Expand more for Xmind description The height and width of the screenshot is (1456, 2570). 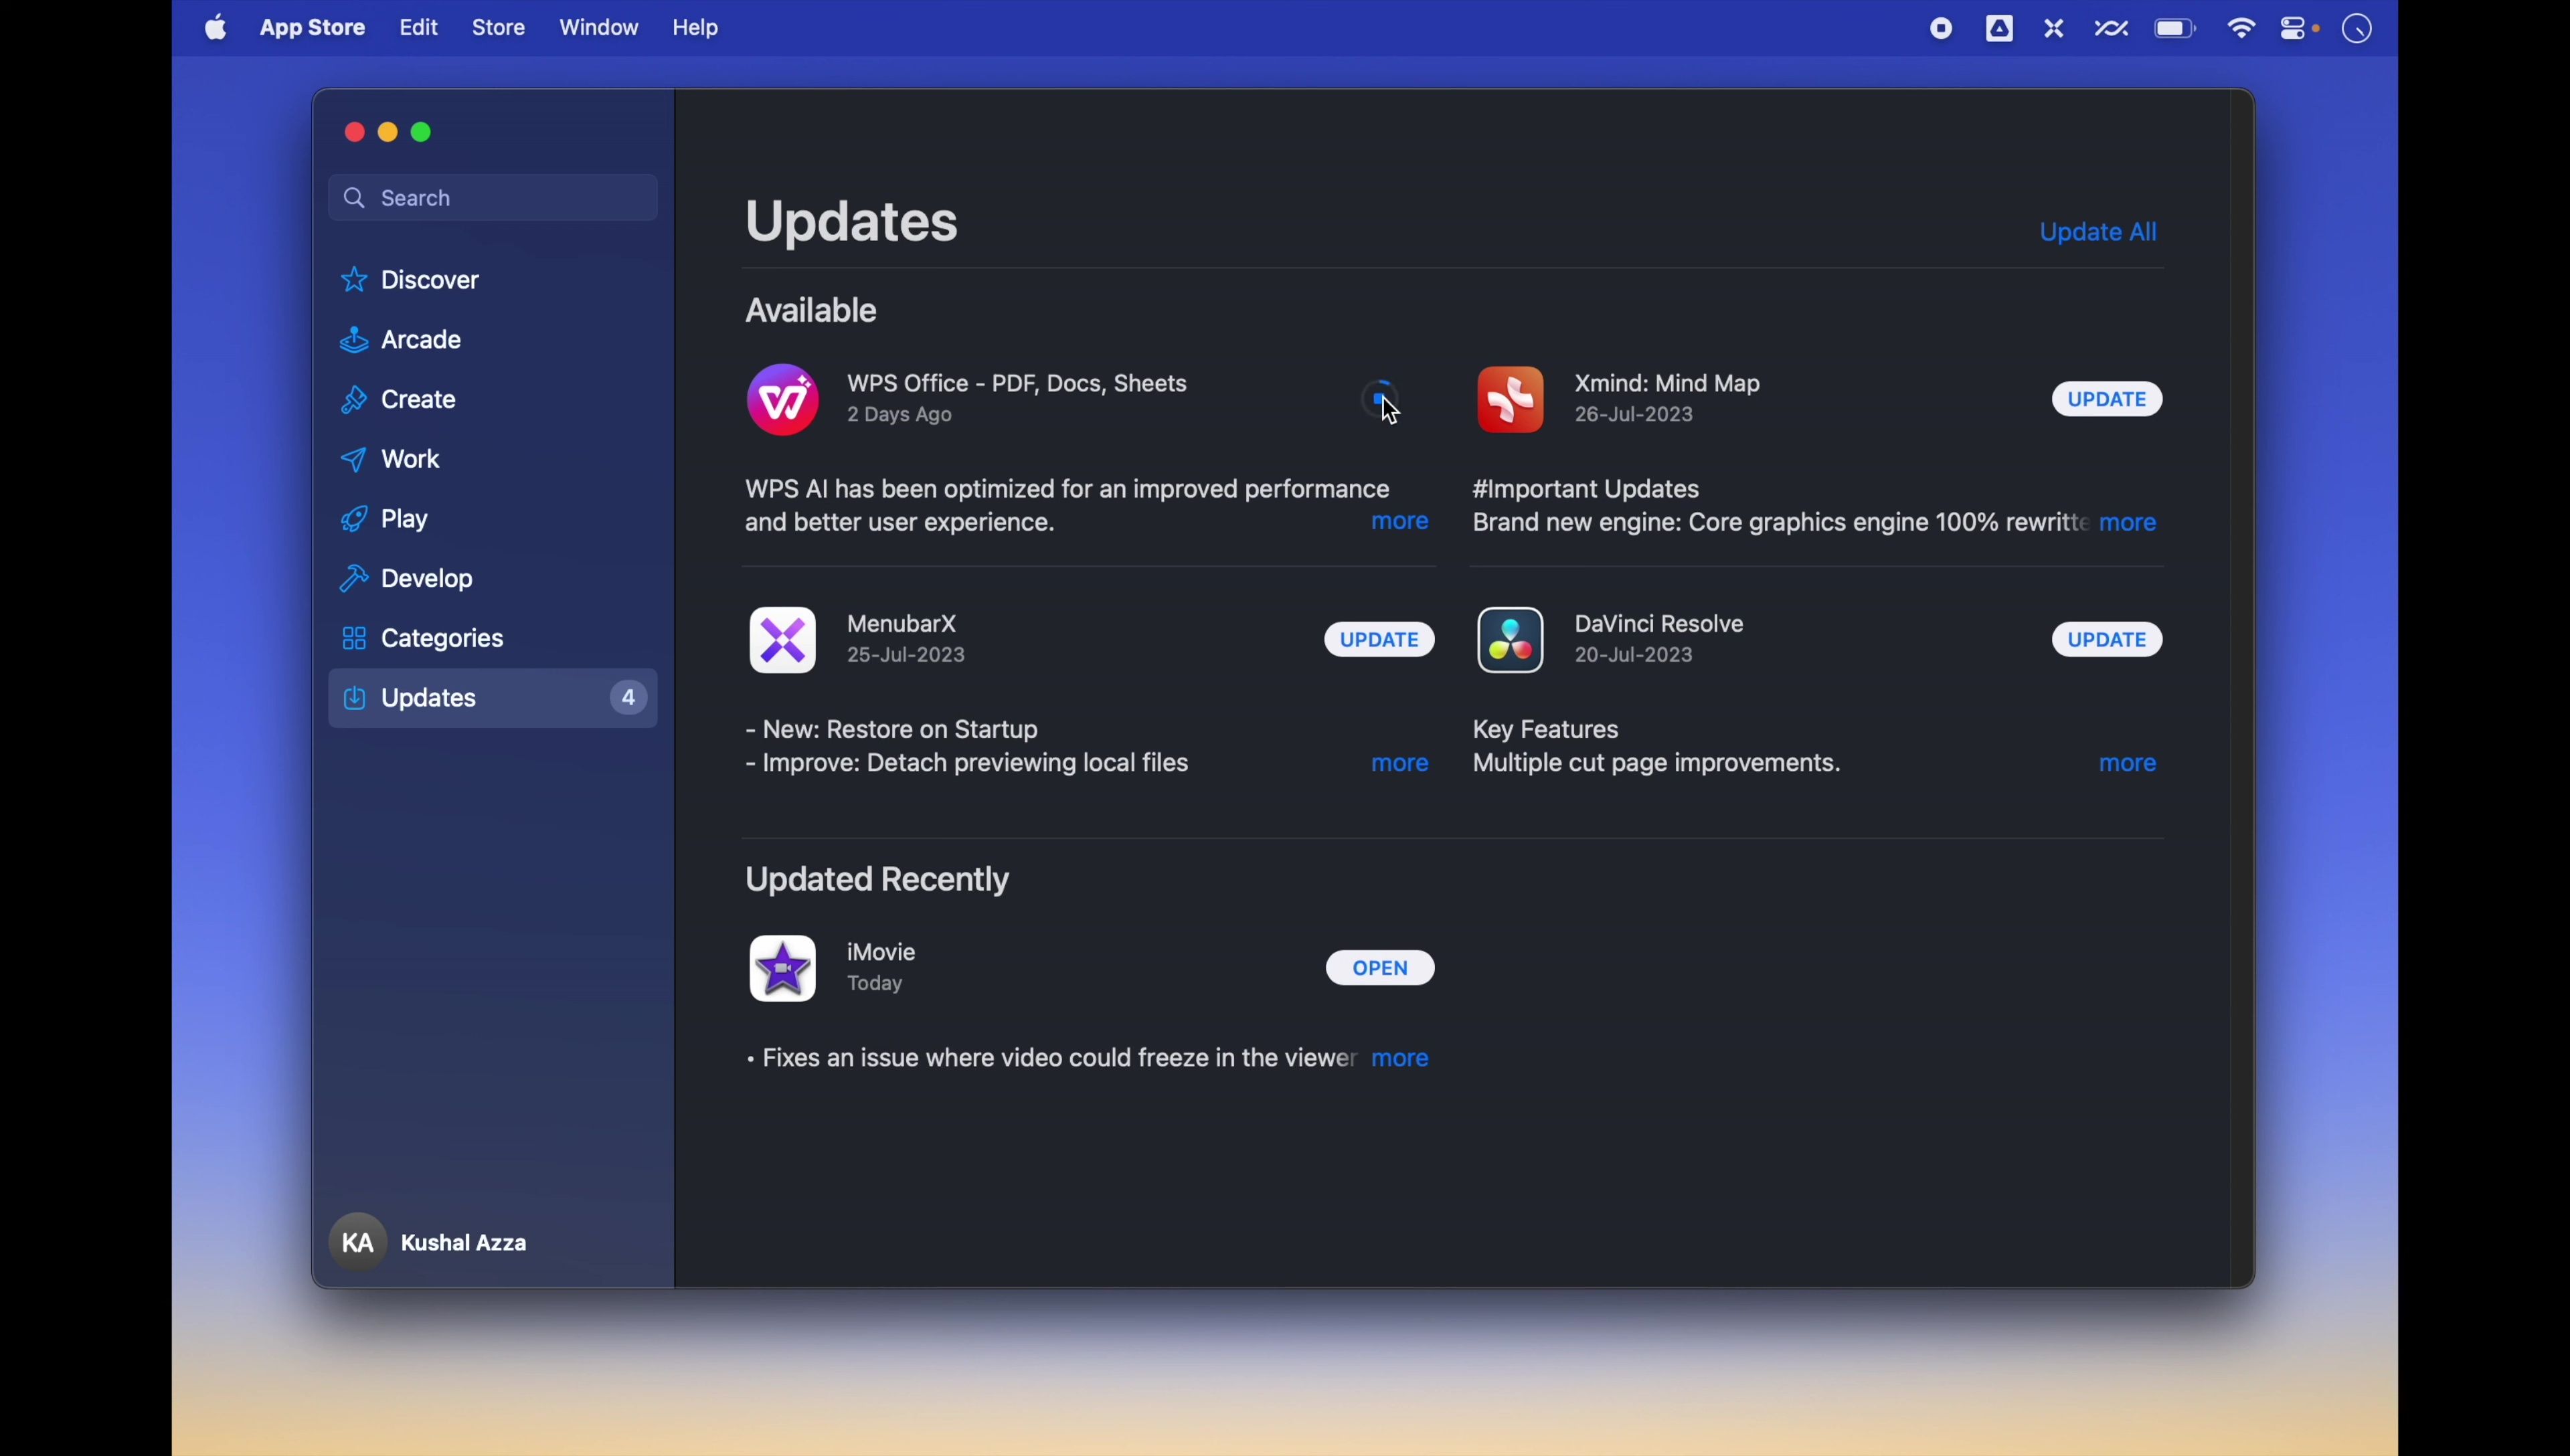pos(2128,523)
